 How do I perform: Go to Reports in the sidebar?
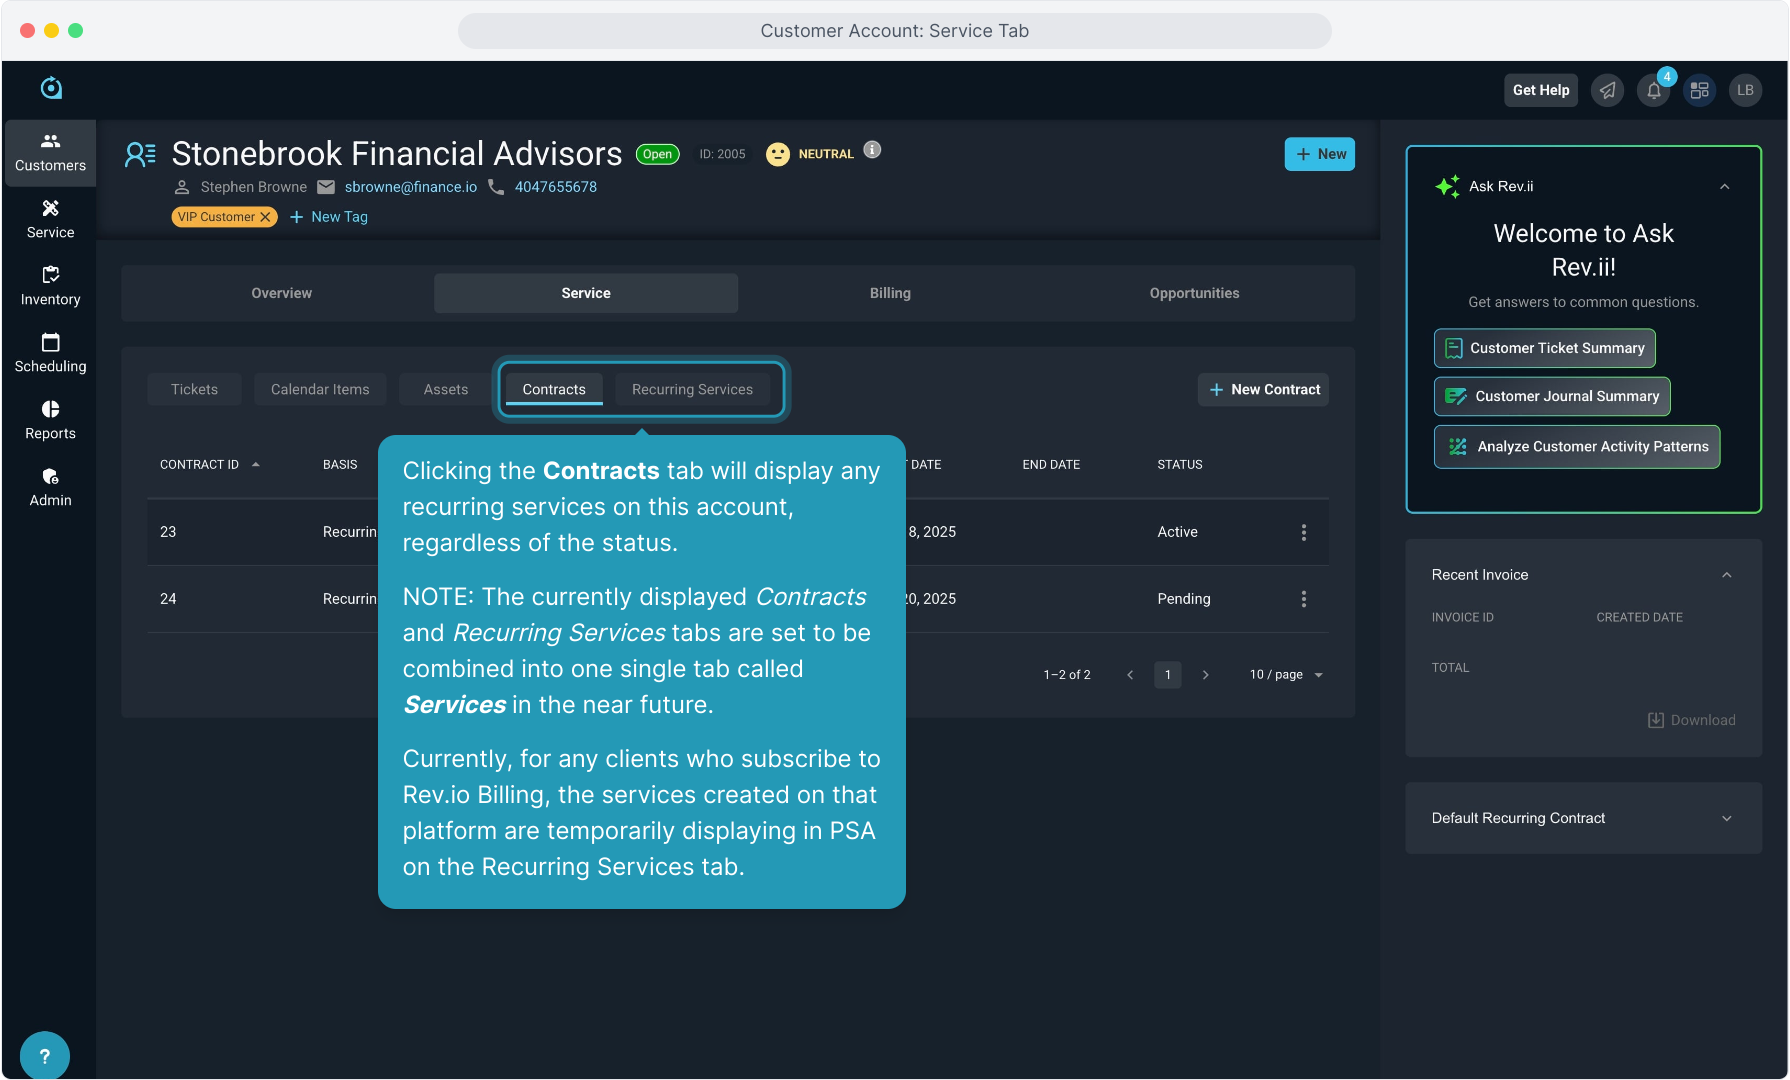(x=50, y=420)
